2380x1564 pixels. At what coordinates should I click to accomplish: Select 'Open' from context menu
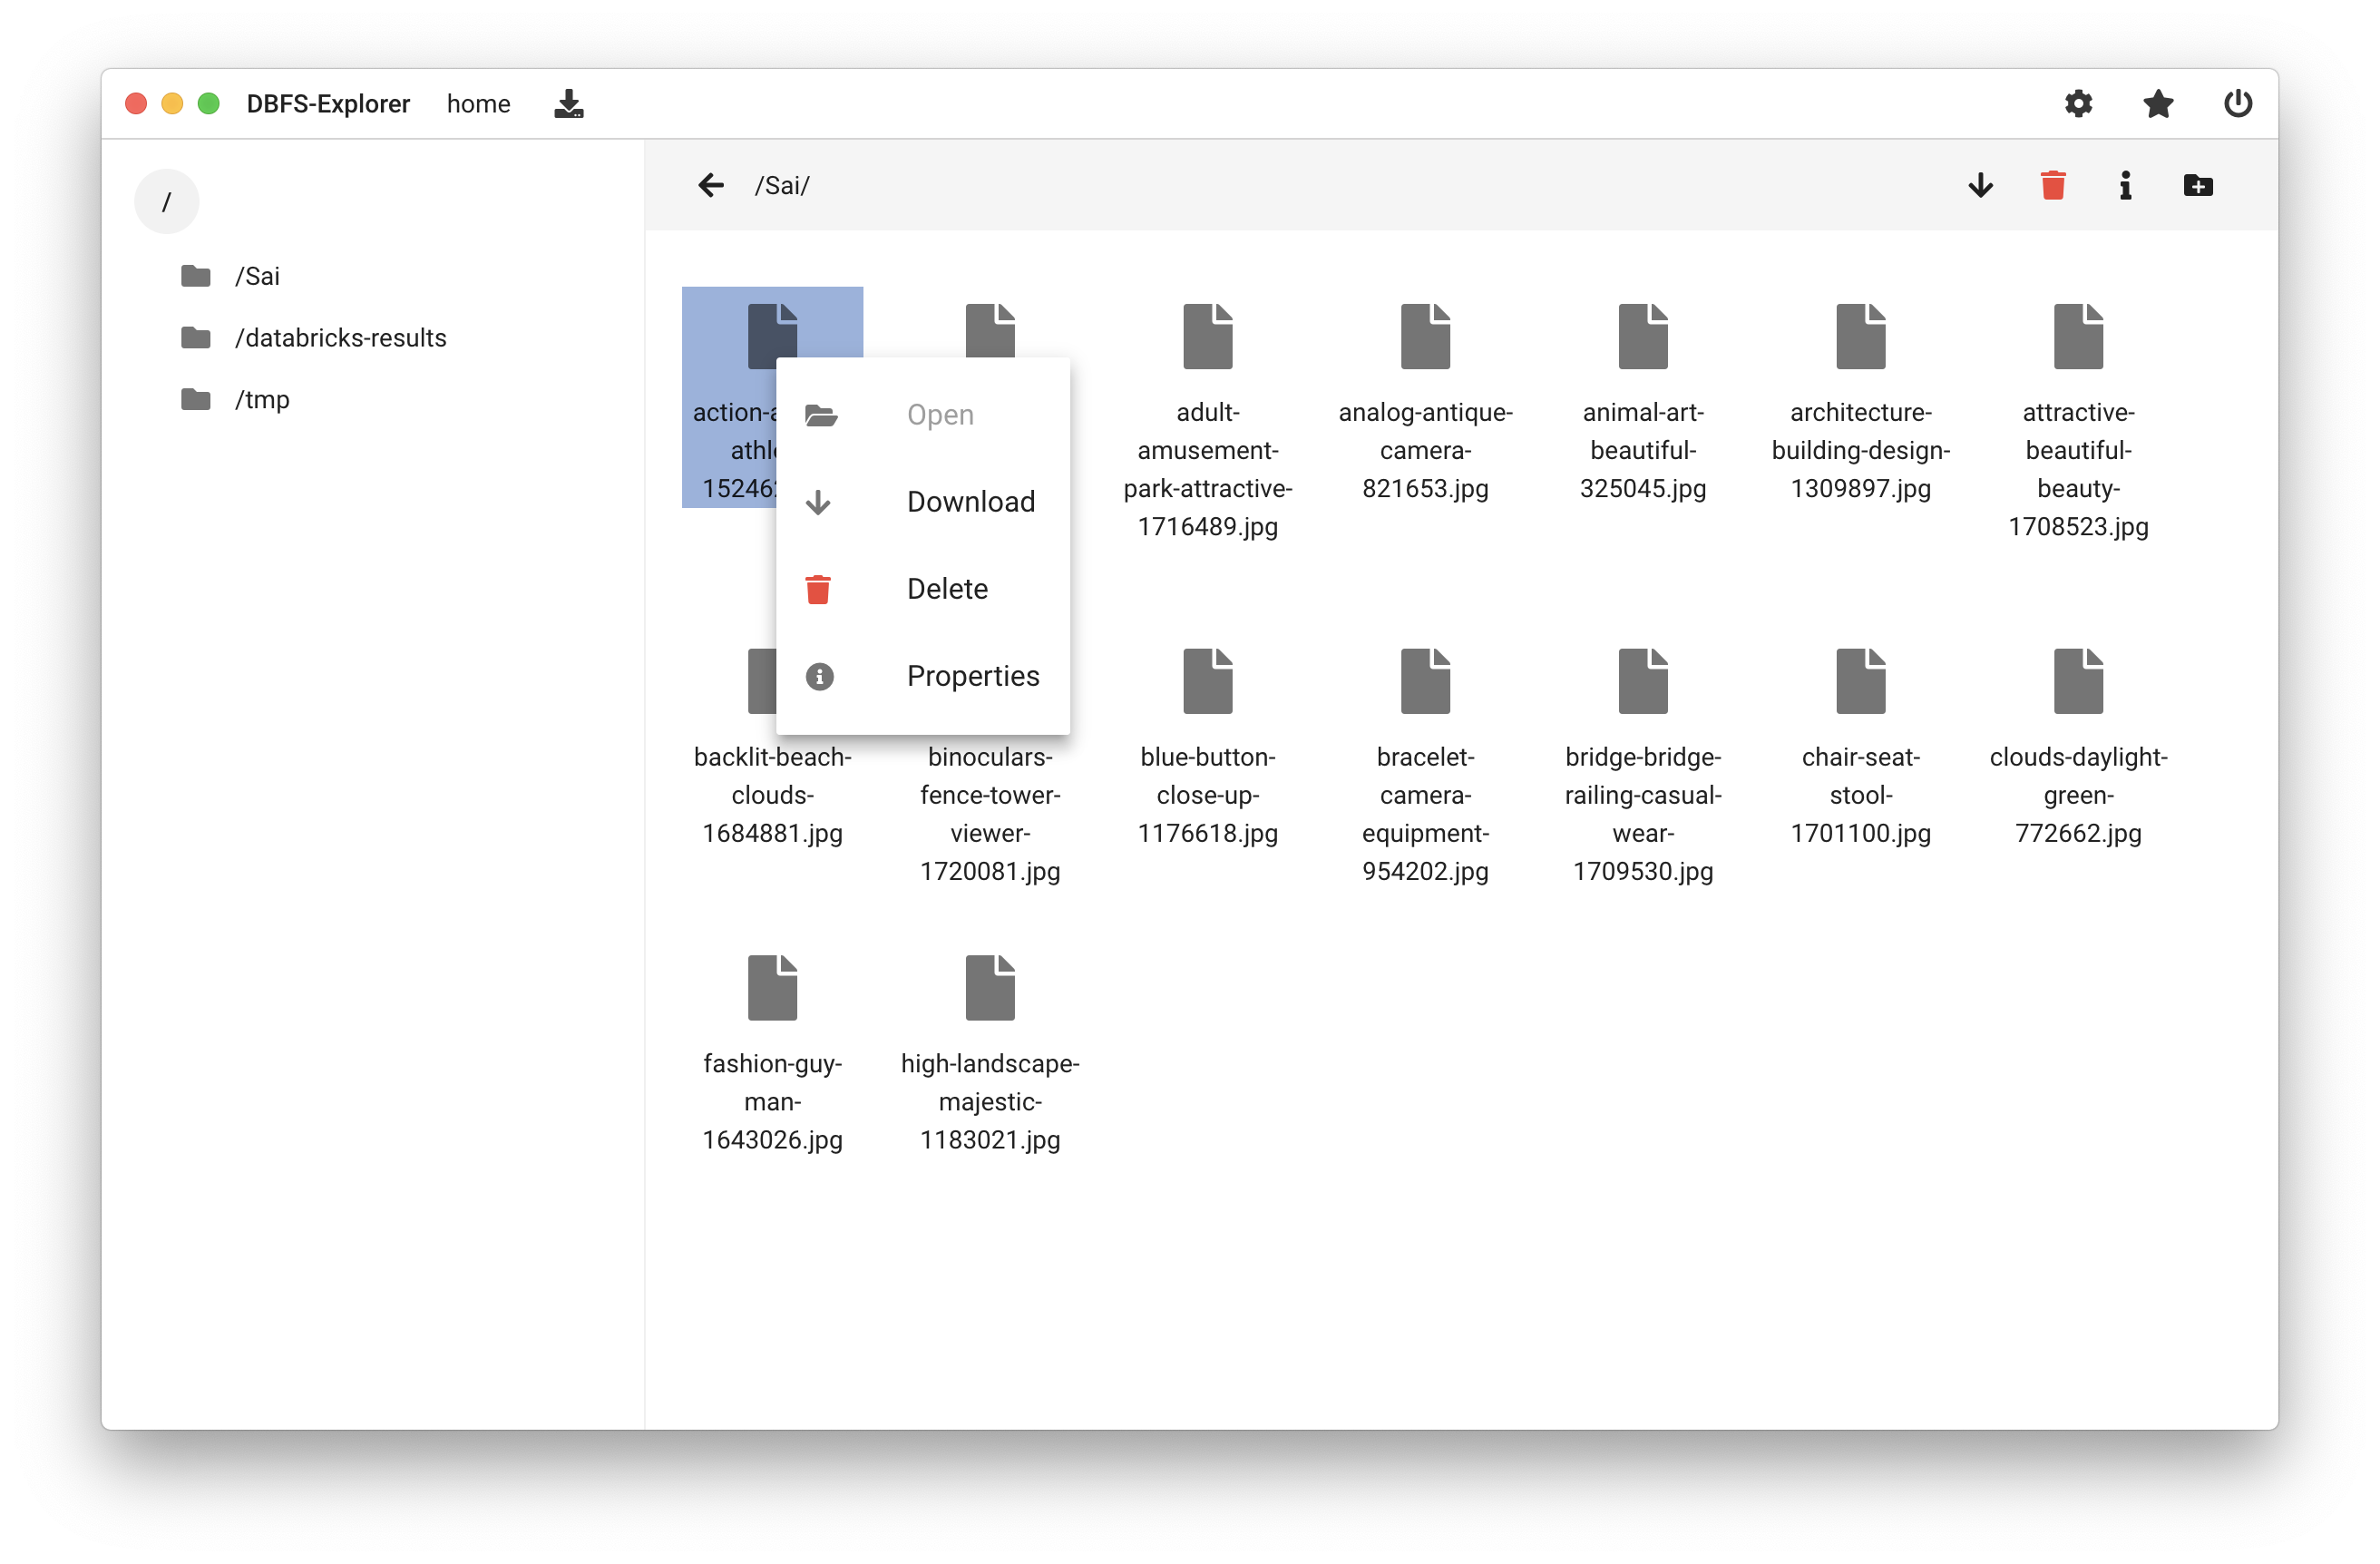pyautogui.click(x=941, y=414)
